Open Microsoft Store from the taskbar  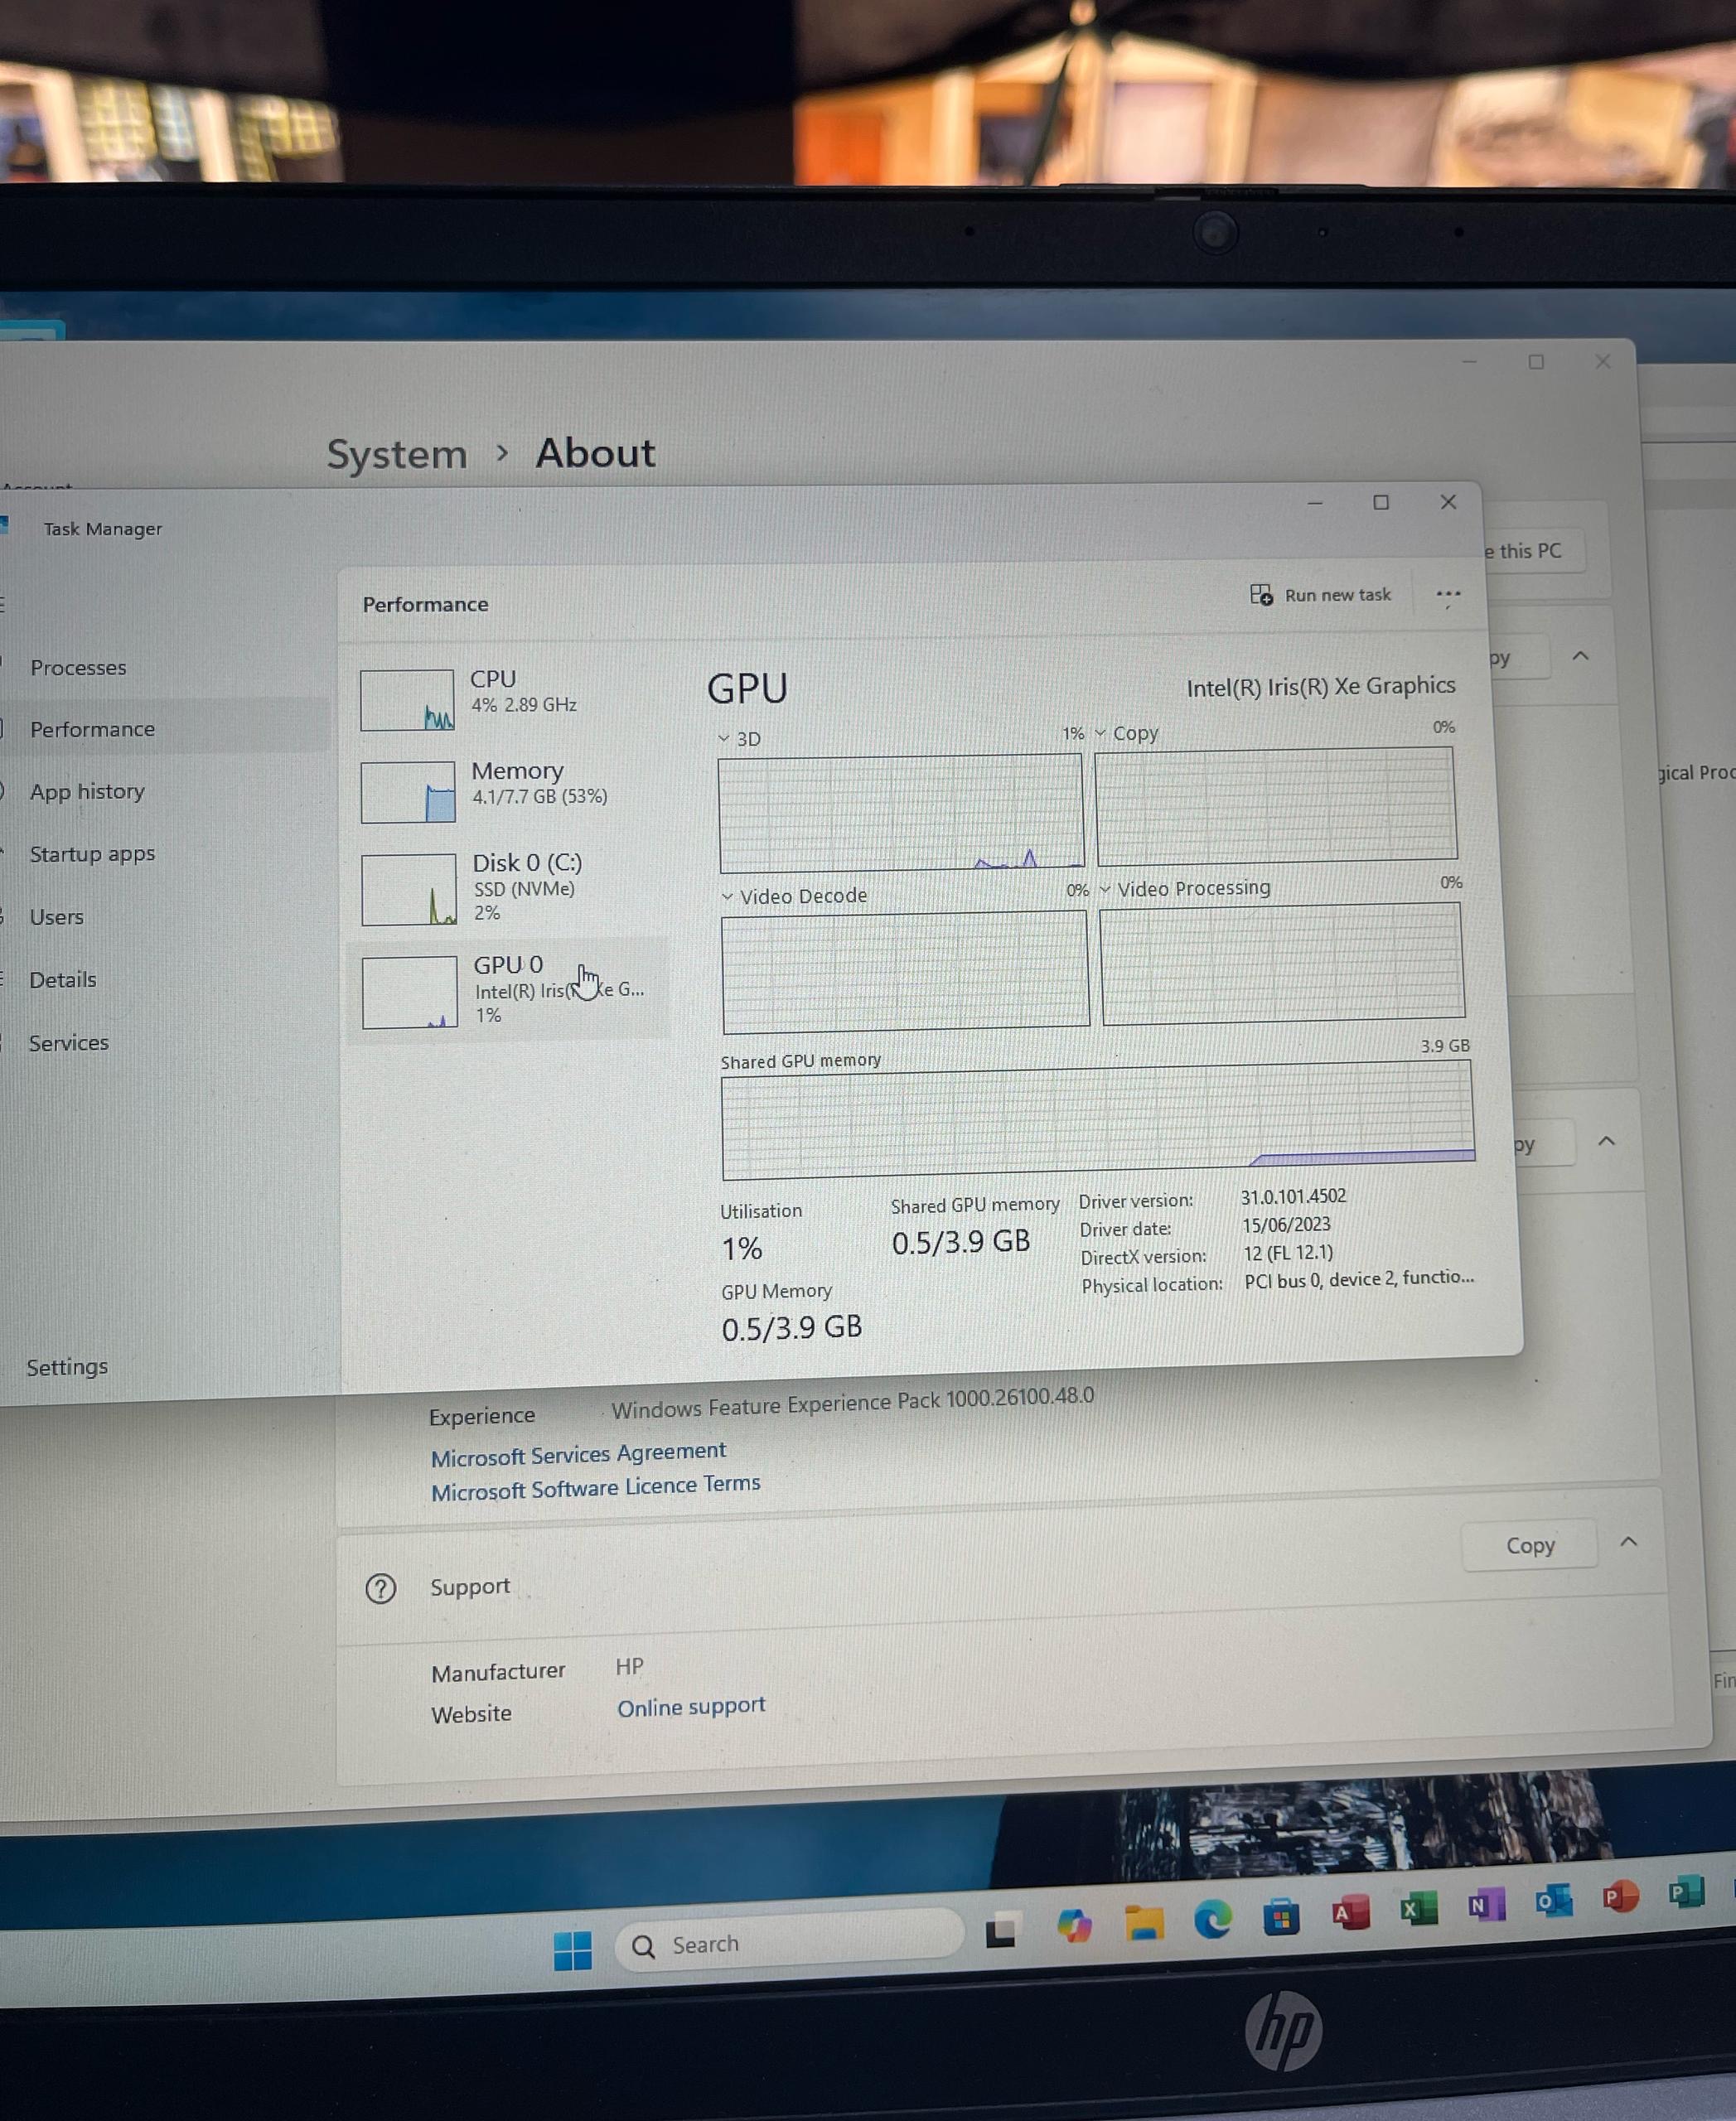pyautogui.click(x=1281, y=1916)
